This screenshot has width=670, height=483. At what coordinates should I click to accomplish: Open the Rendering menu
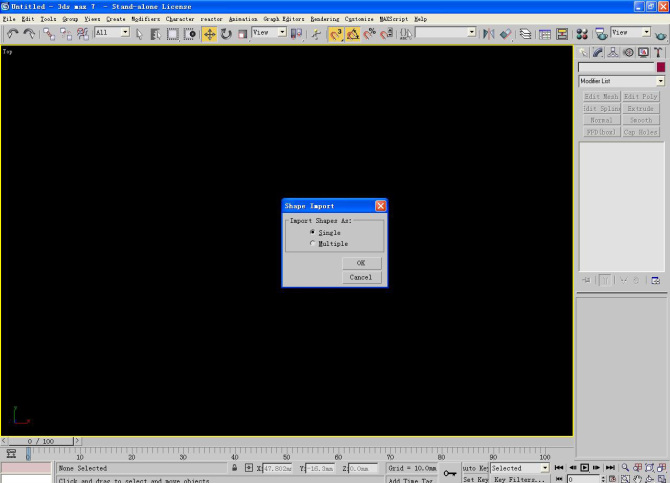click(325, 19)
